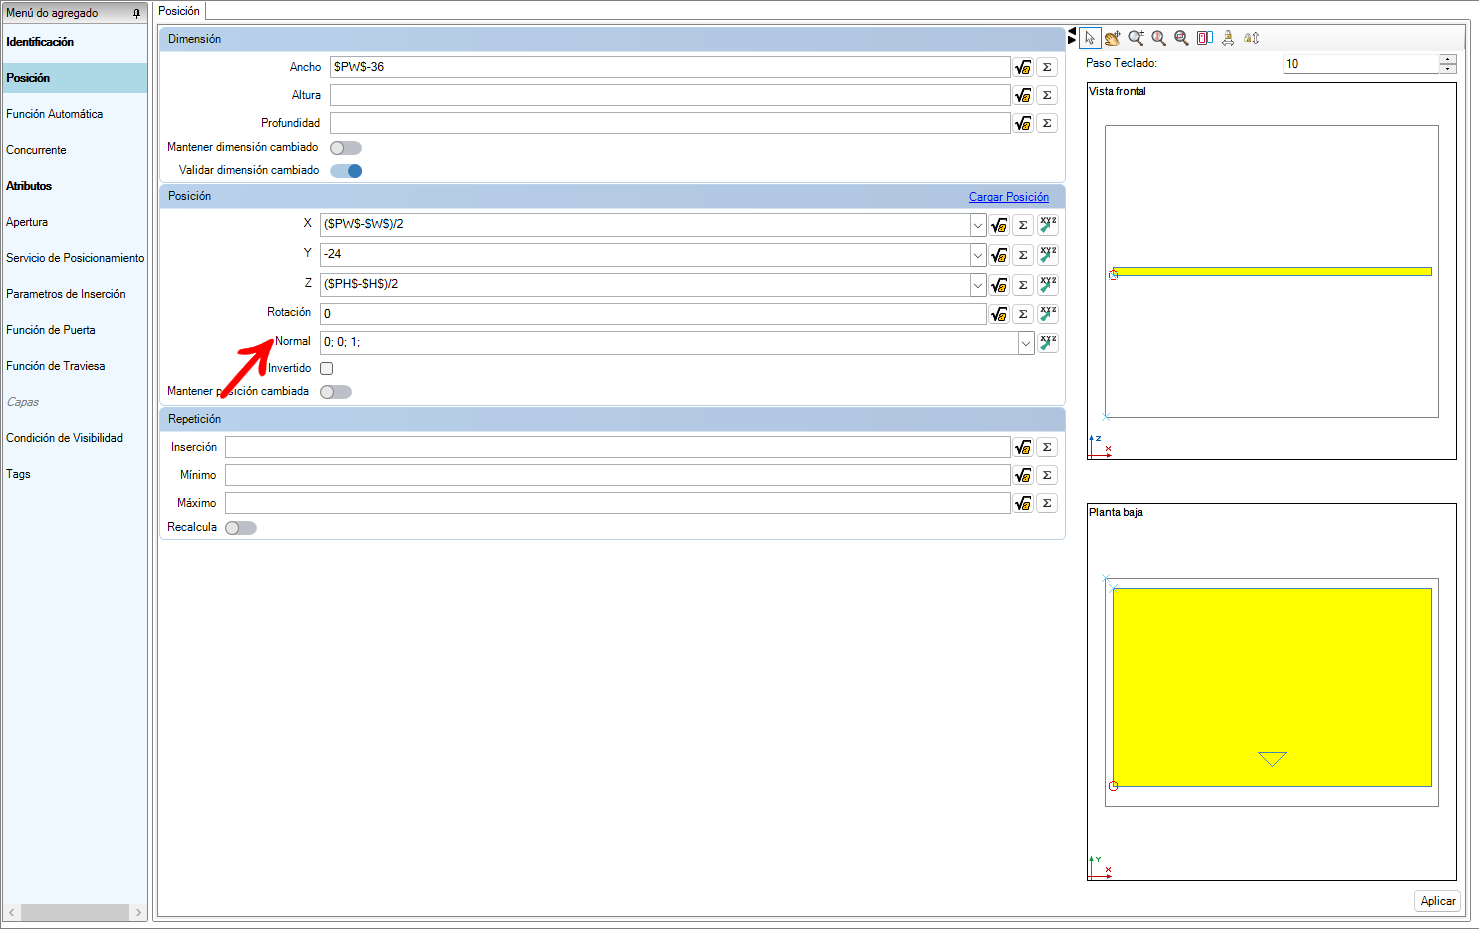Screen dimensions: 1479x929
Task: Decrease Paso Teclado with down stepper
Action: tap(1448, 68)
